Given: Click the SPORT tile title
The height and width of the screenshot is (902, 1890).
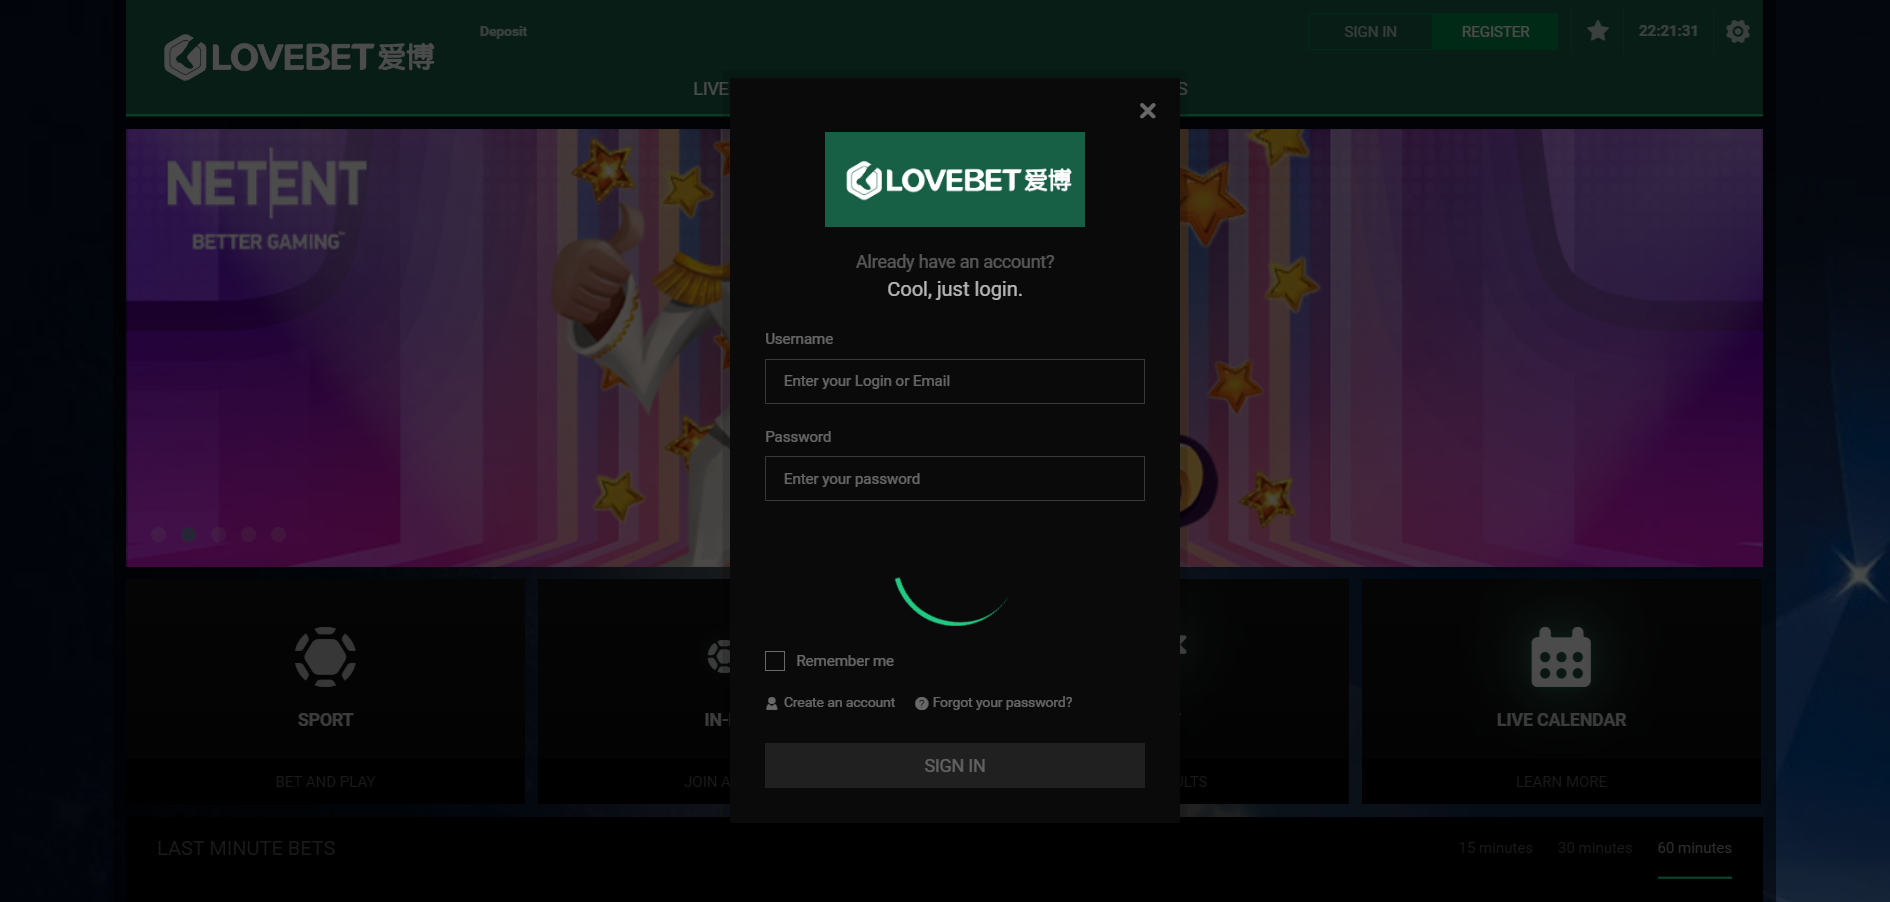Looking at the screenshot, I should coord(325,720).
